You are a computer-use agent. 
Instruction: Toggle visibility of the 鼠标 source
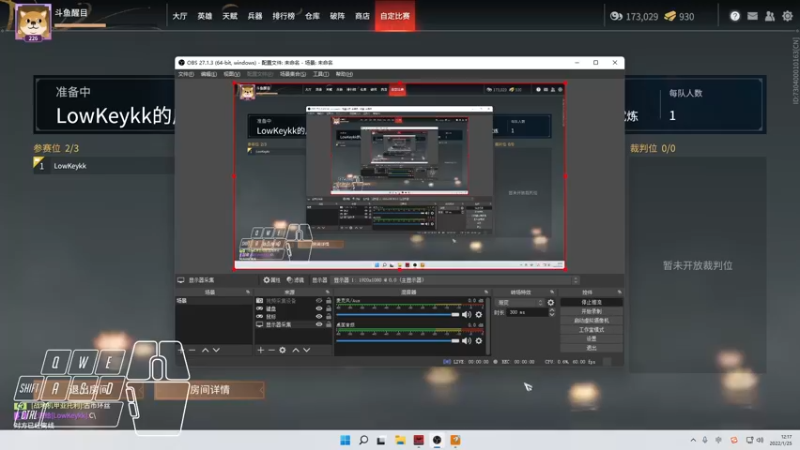pos(319,316)
